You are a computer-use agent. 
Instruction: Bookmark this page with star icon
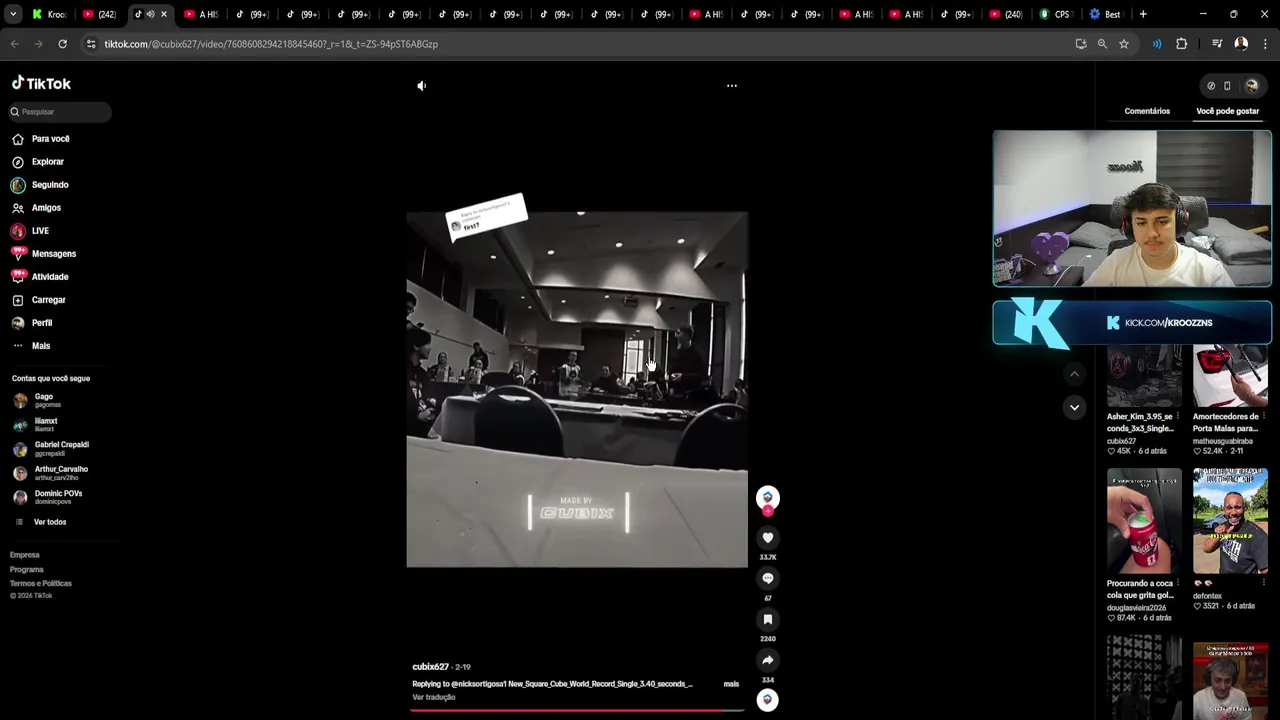(1124, 44)
